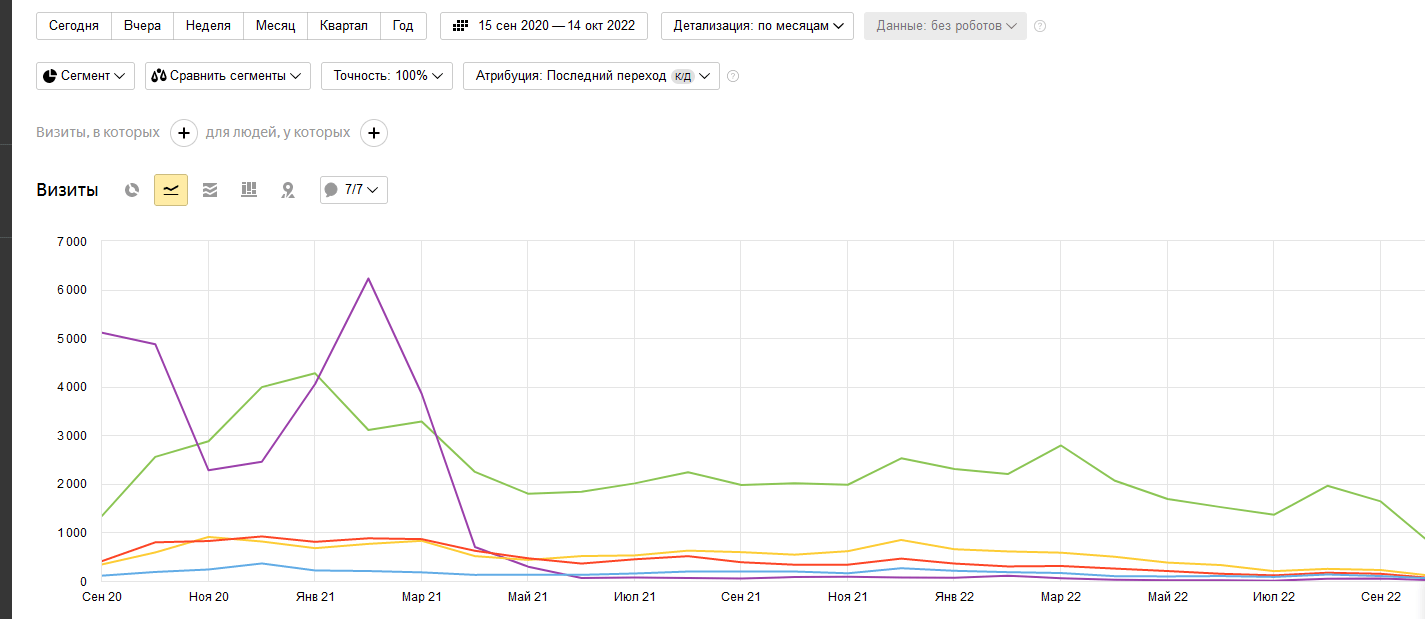Select the 'Год' period tab
Screen dimensions: 1425x619
403,26
